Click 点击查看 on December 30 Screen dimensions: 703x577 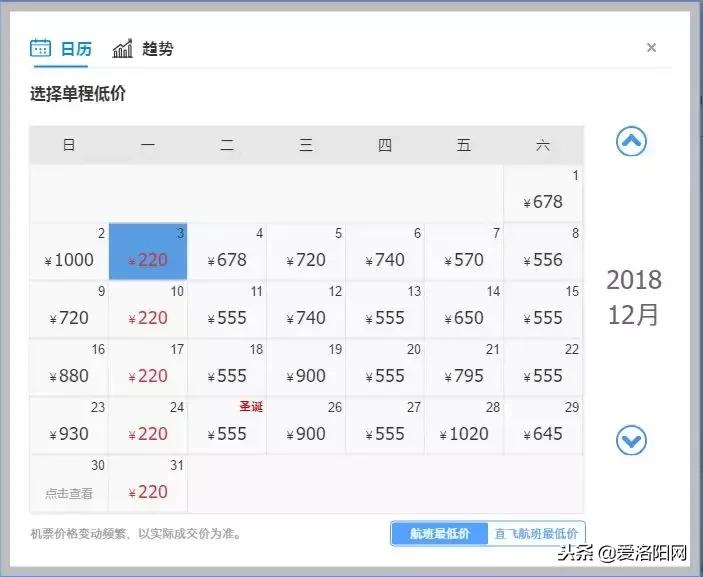click(x=69, y=493)
